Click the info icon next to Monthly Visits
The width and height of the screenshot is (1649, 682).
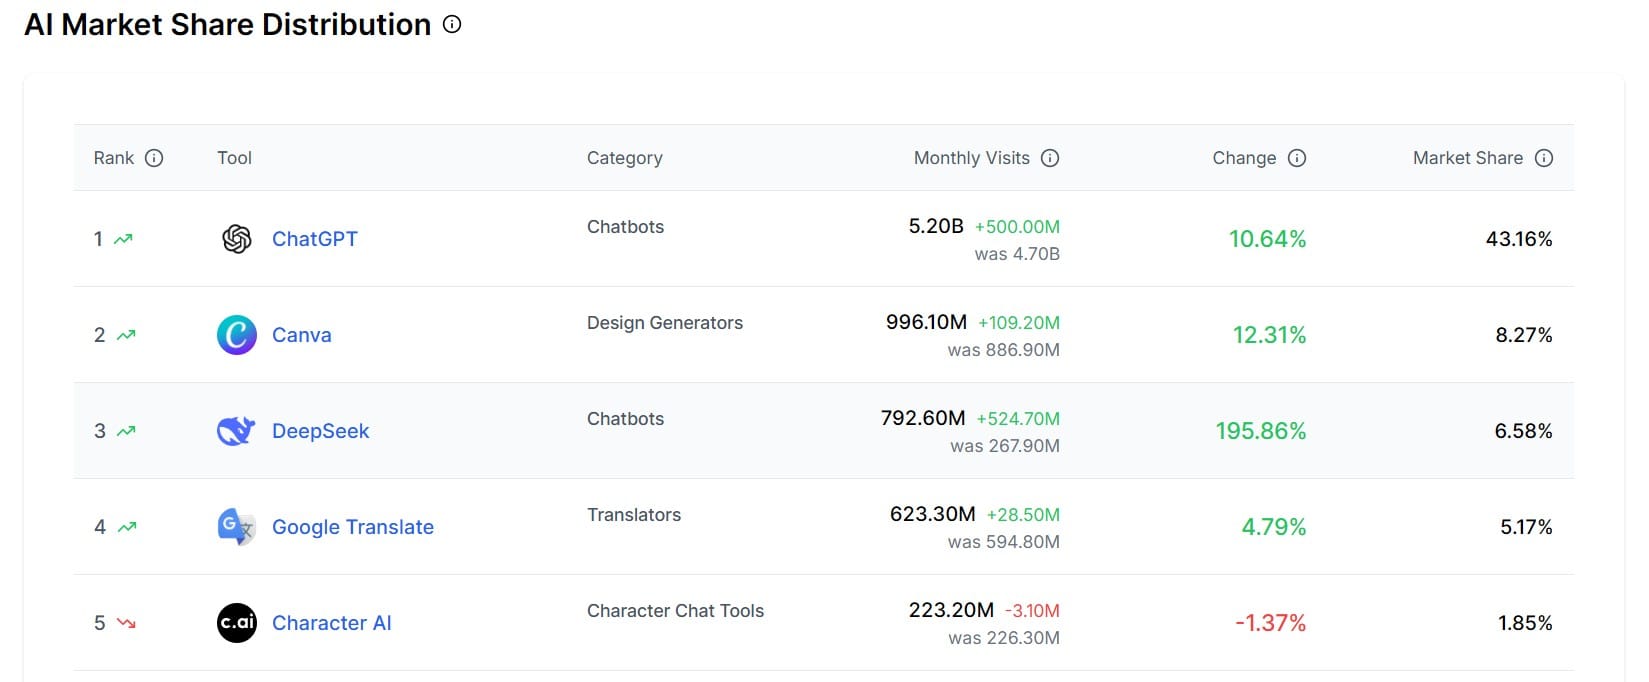tap(1050, 158)
